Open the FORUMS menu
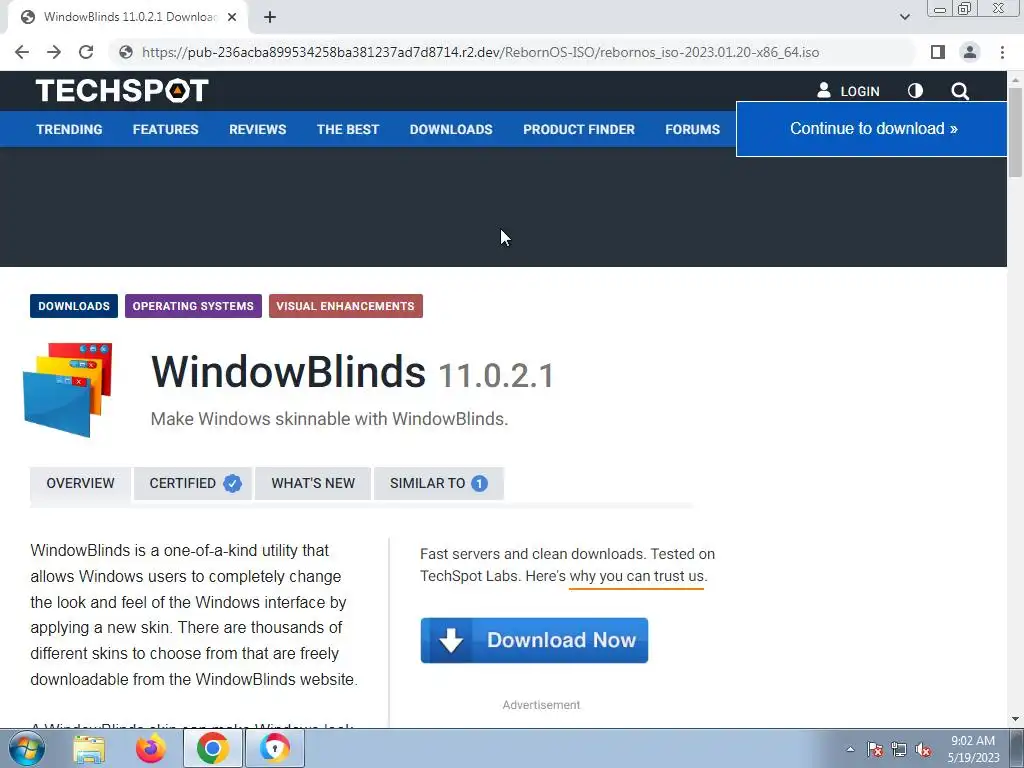Viewport: 1024px width, 768px height. (x=692, y=129)
